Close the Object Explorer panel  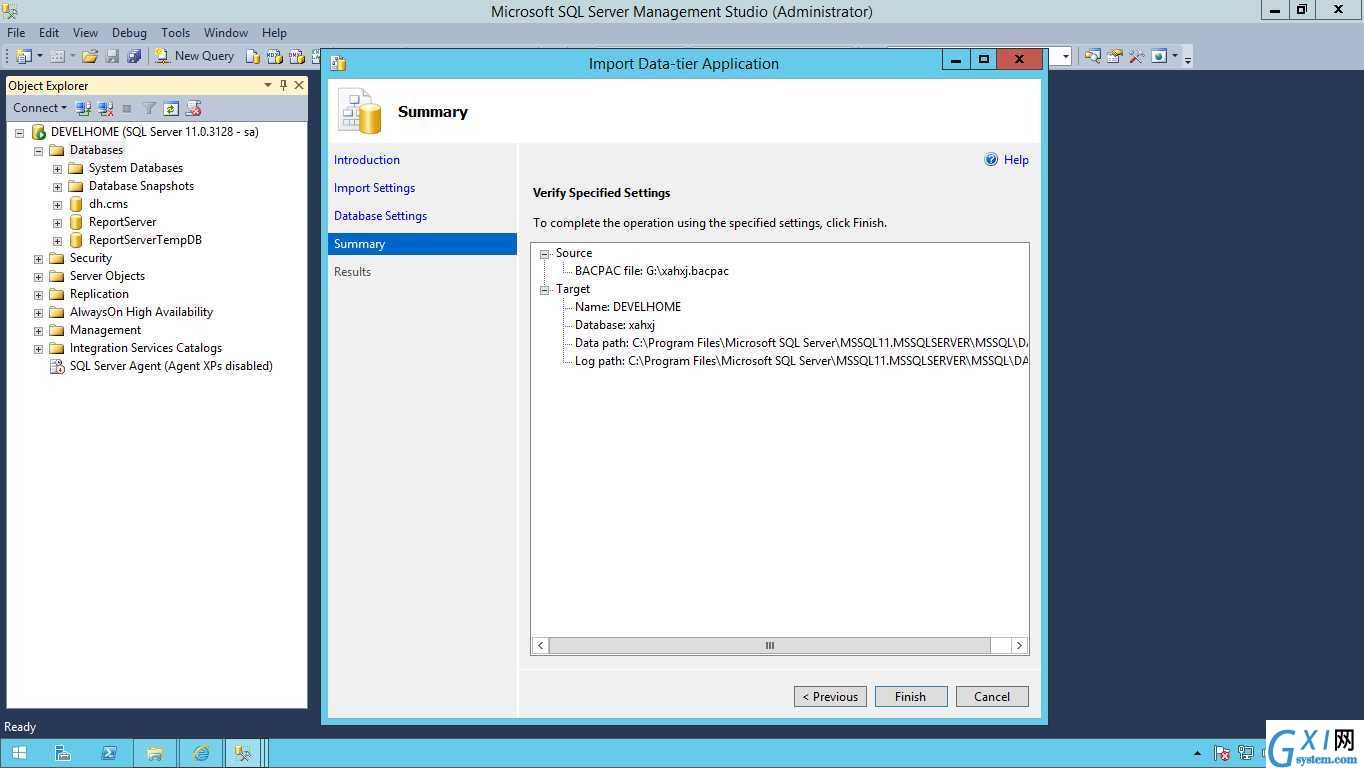pos(298,85)
